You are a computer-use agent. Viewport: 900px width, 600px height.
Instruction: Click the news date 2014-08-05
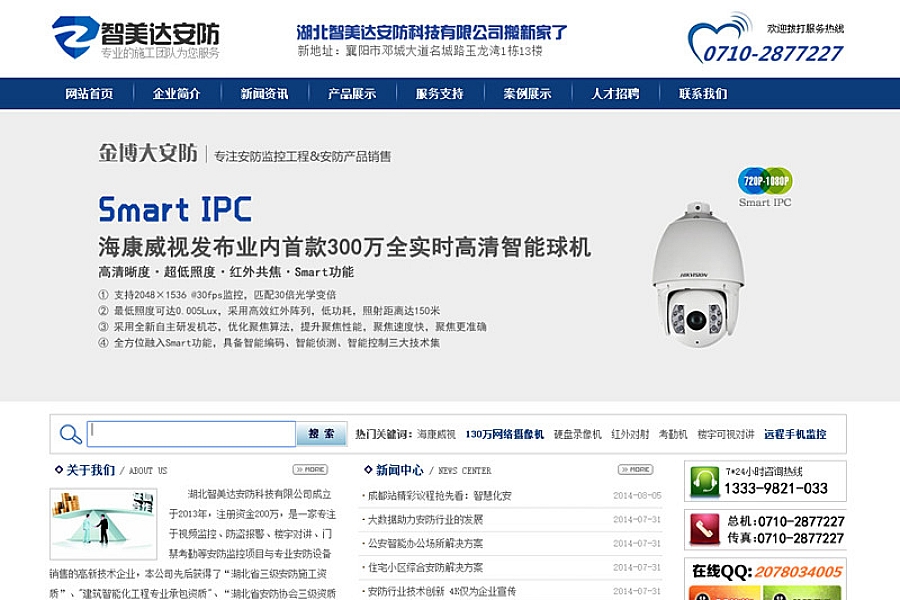point(637,496)
